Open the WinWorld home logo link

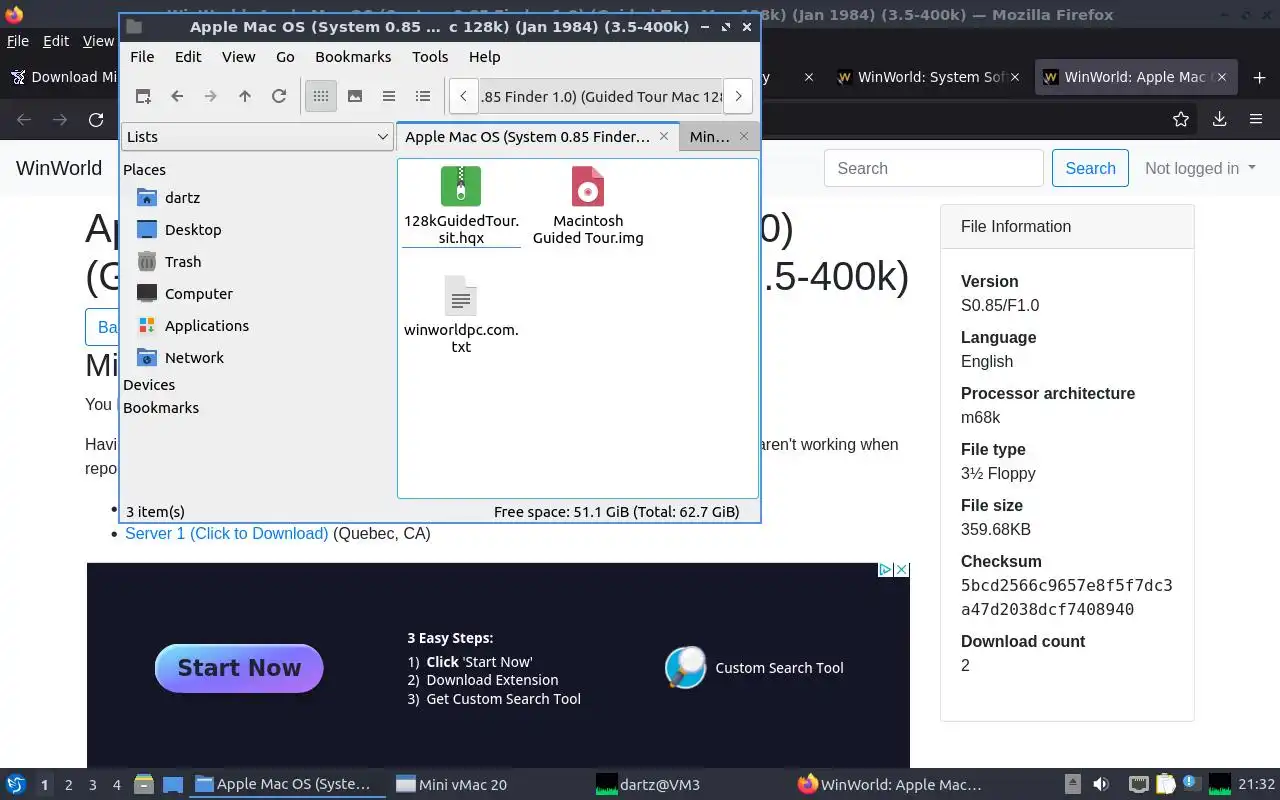59,168
